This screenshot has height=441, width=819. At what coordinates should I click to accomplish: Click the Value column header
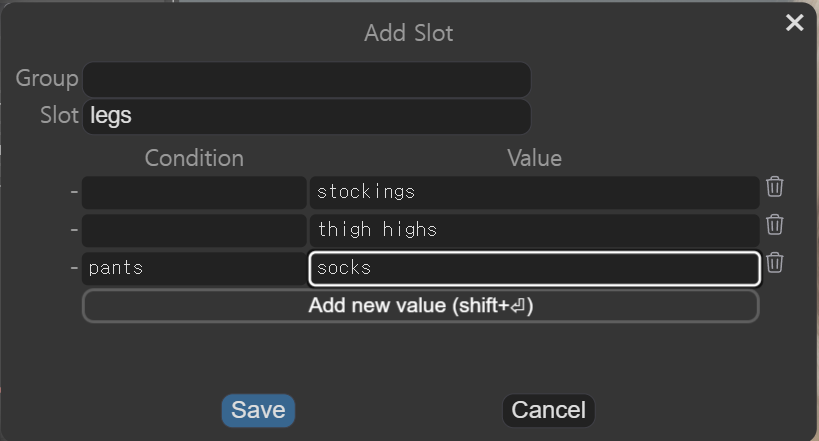coord(534,158)
